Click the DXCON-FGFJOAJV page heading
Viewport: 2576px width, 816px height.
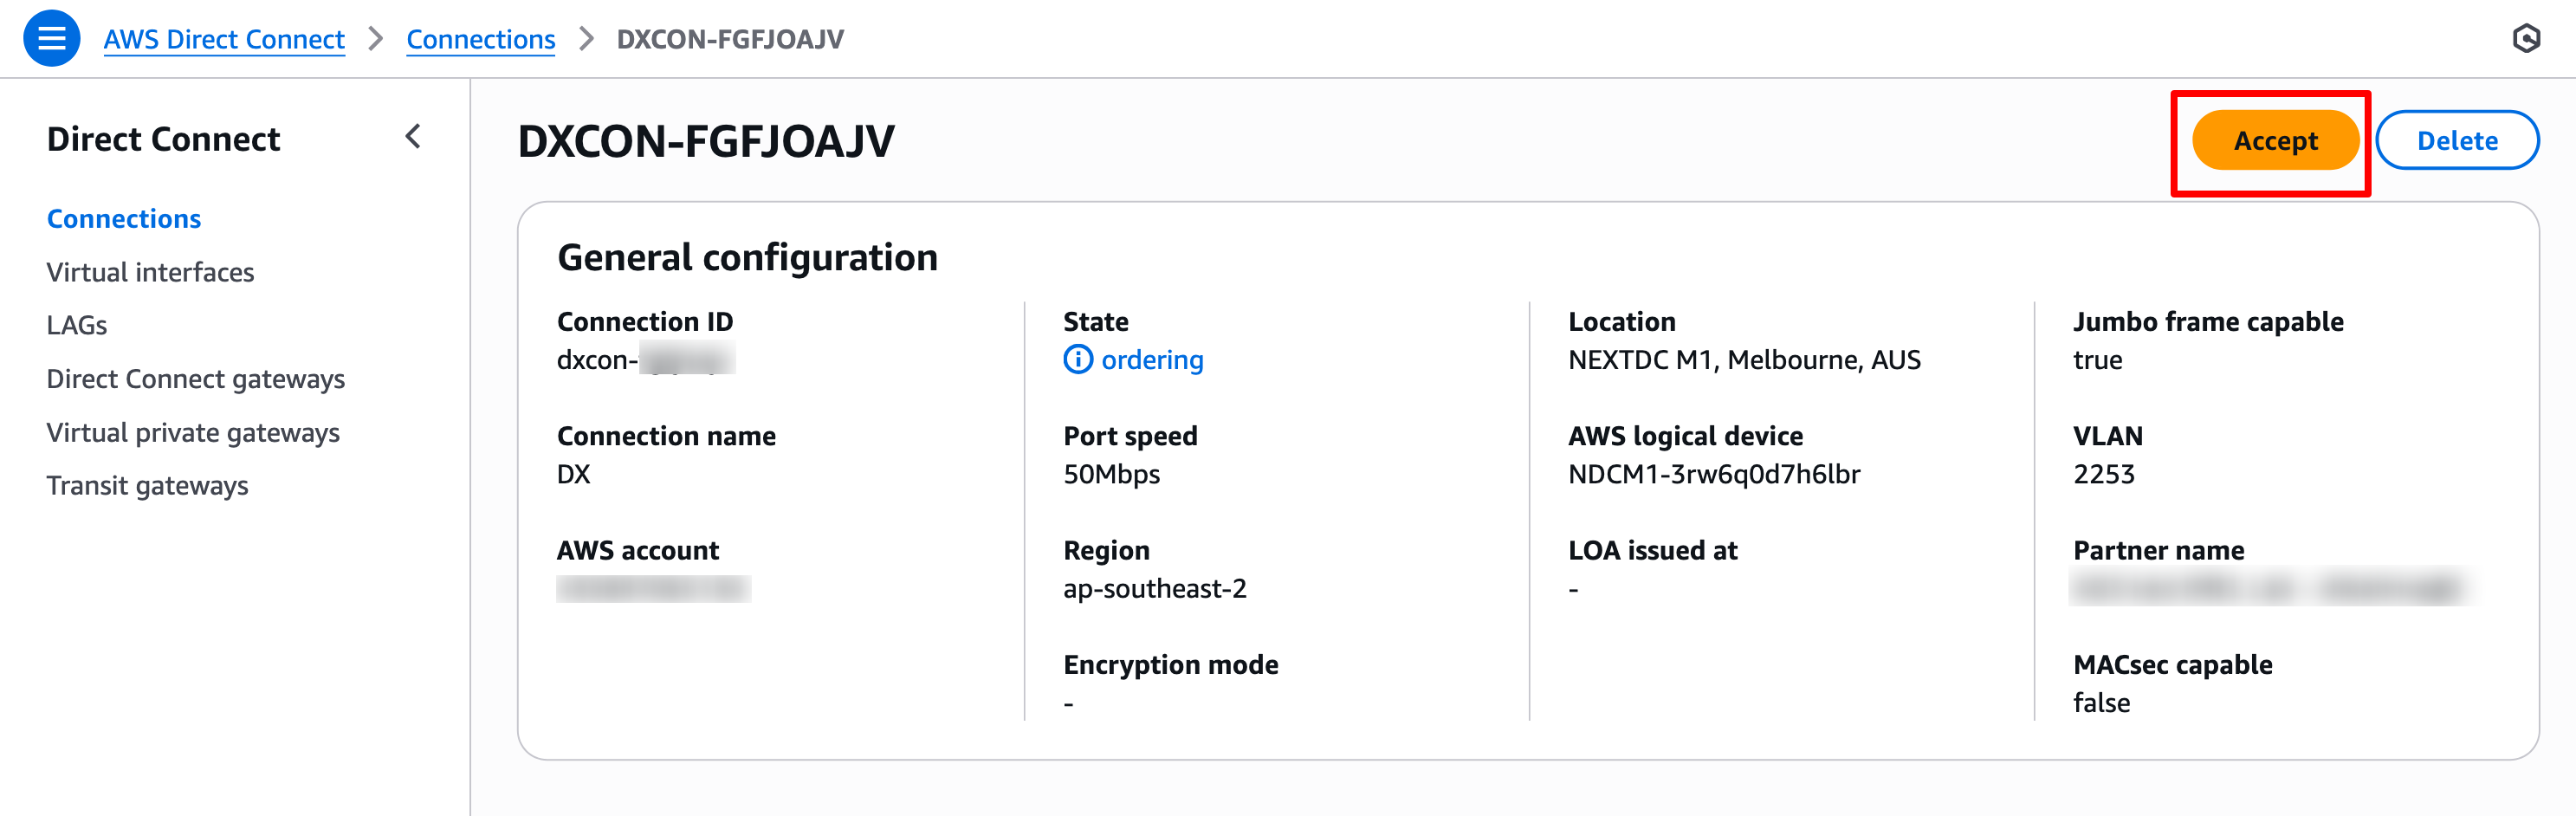point(706,141)
